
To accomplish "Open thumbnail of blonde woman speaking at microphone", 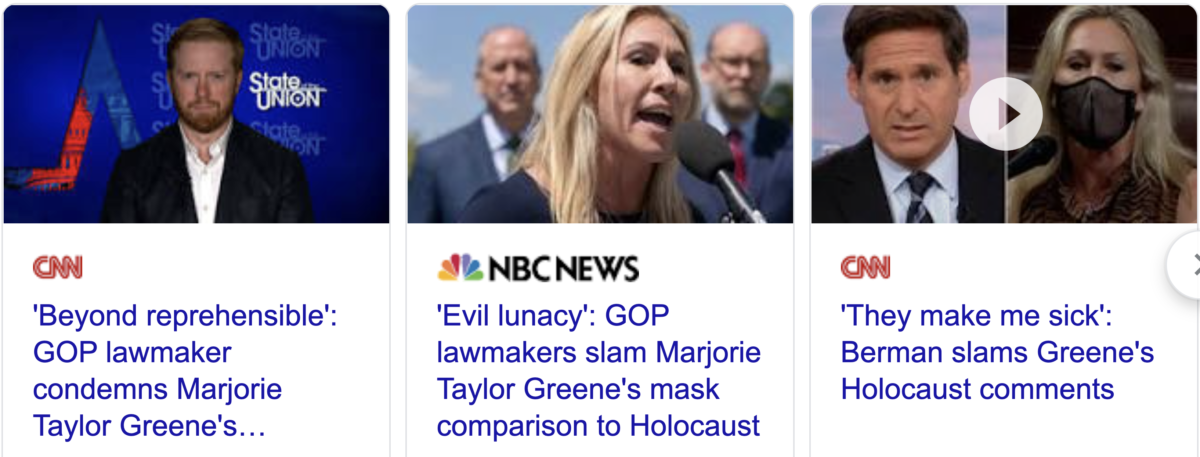I will 600,114.
